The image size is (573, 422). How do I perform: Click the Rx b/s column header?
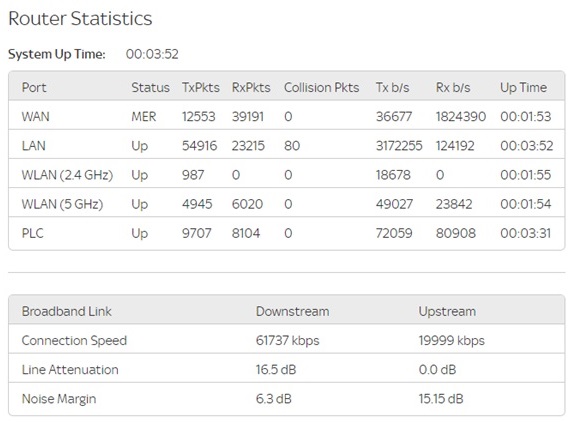pyautogui.click(x=453, y=87)
